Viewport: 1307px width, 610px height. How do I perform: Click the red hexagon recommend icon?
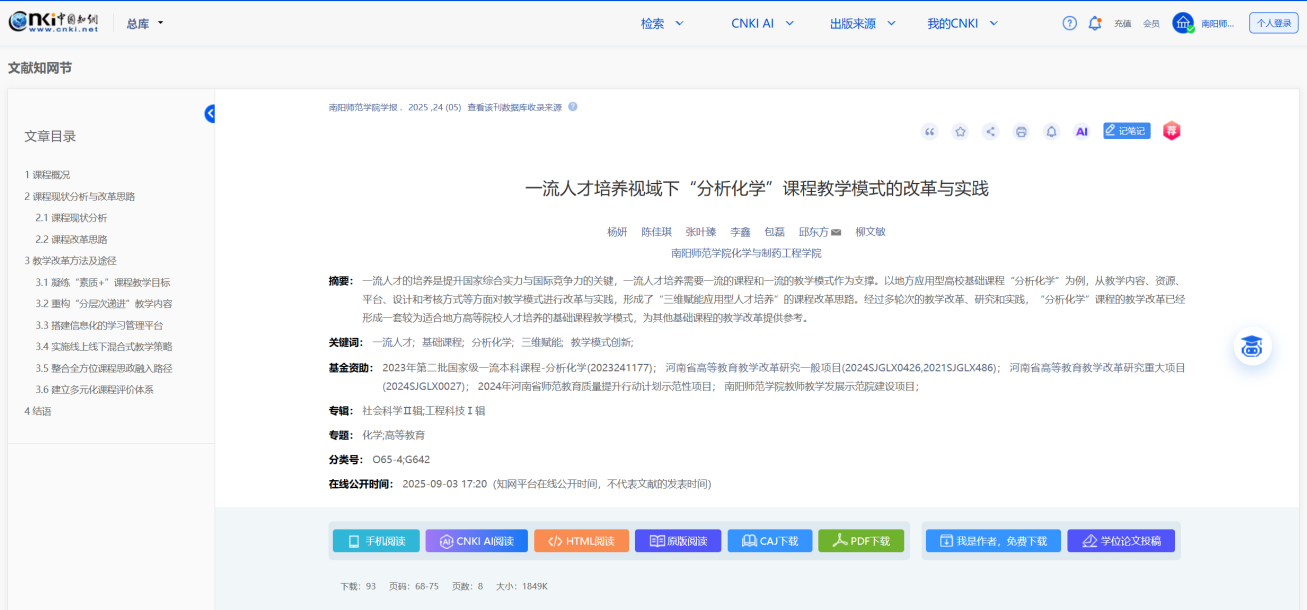(1171, 131)
